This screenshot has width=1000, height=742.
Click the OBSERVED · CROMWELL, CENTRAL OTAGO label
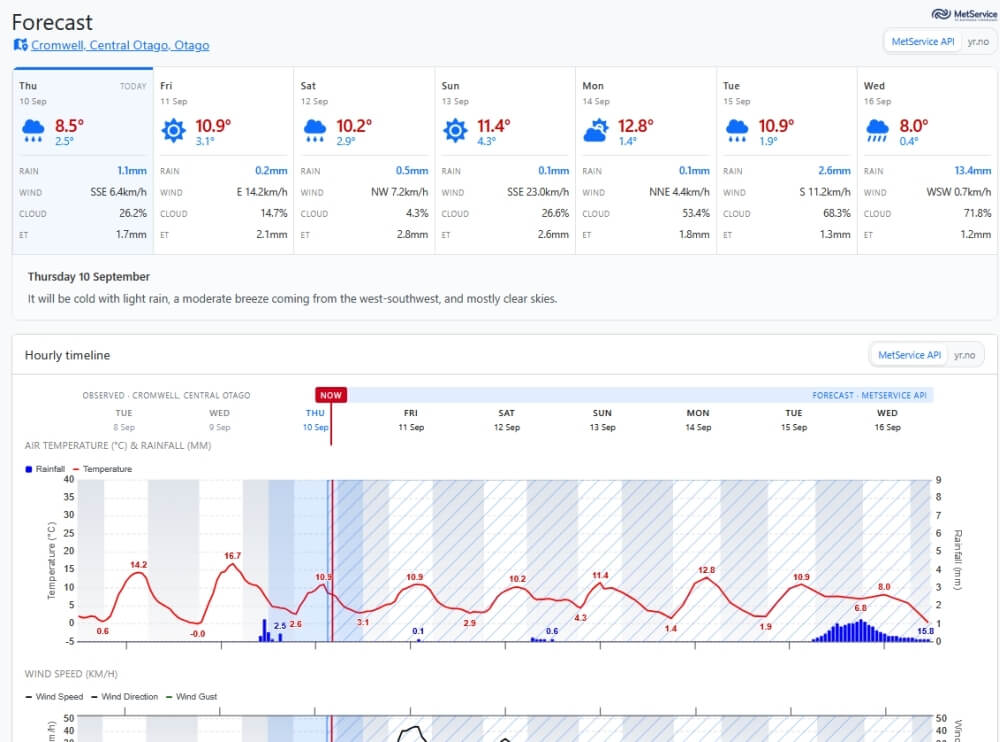click(166, 396)
